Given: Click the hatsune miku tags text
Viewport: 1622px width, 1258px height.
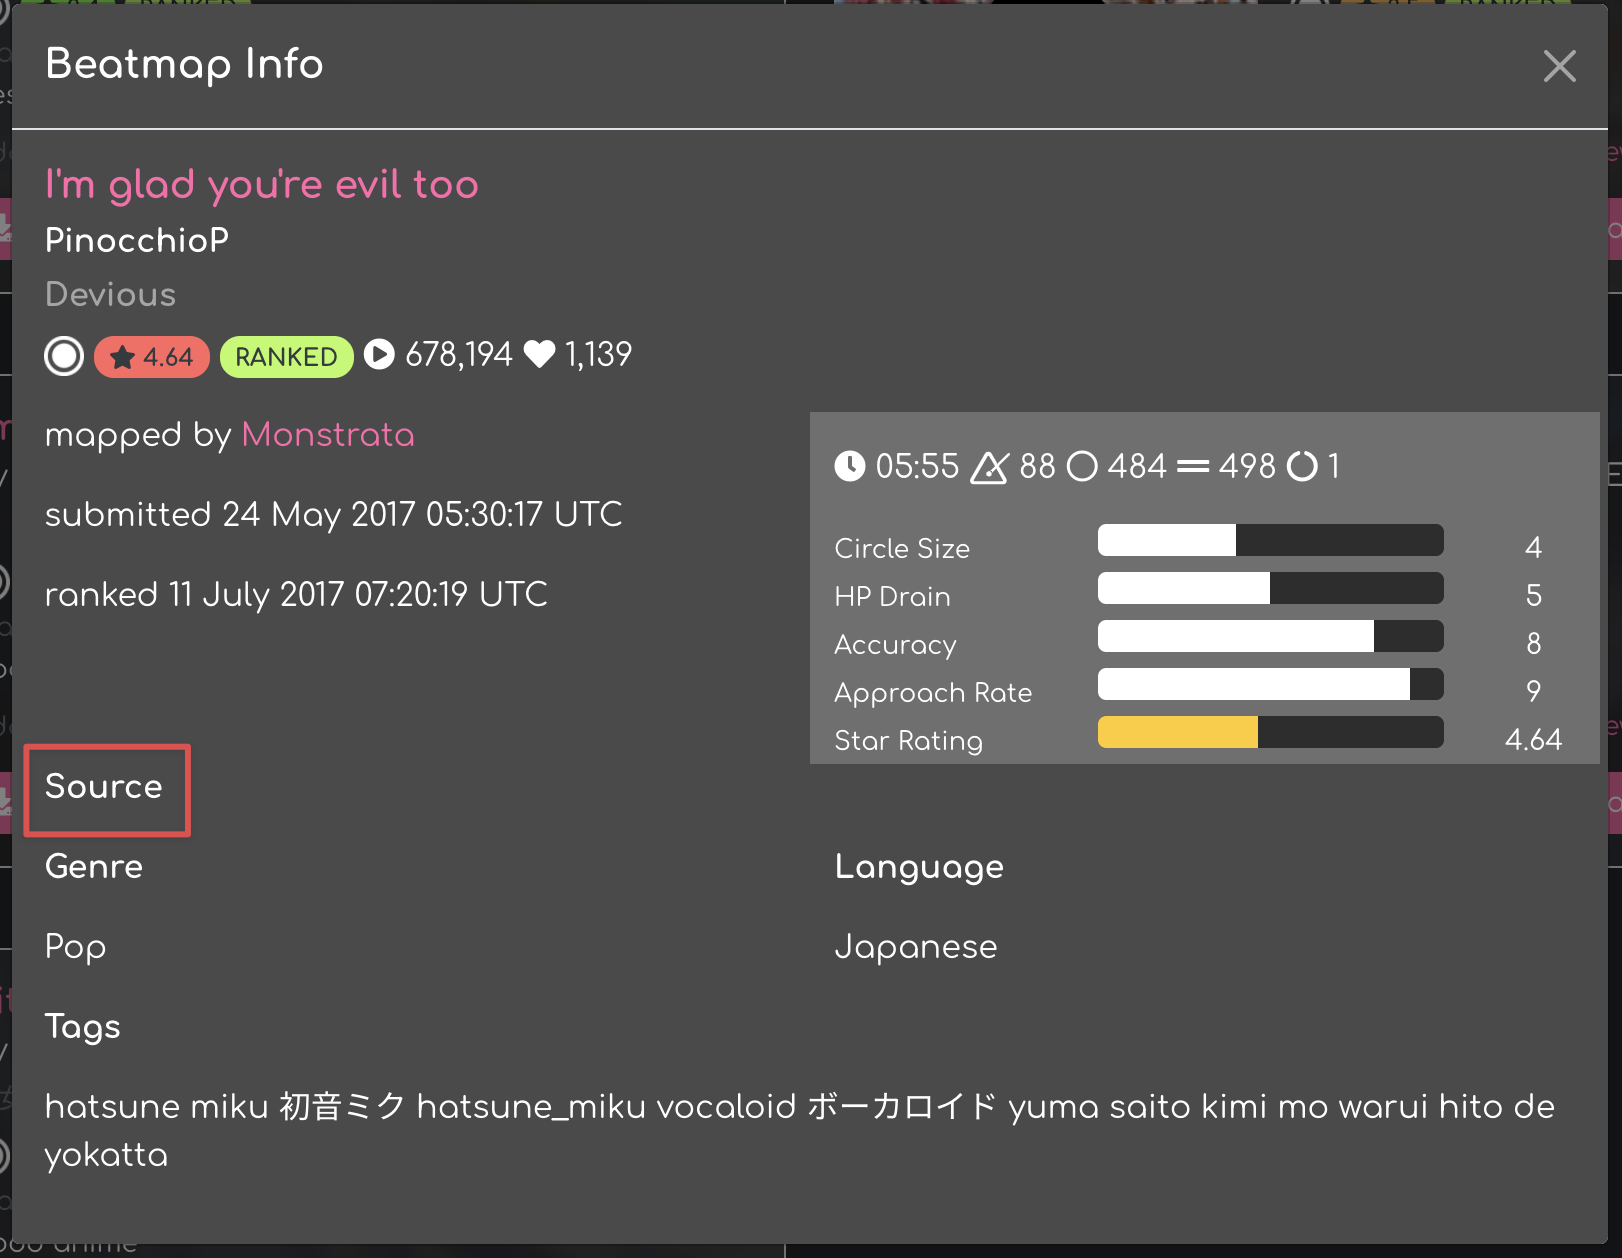Looking at the screenshot, I should pyautogui.click(x=800, y=1131).
